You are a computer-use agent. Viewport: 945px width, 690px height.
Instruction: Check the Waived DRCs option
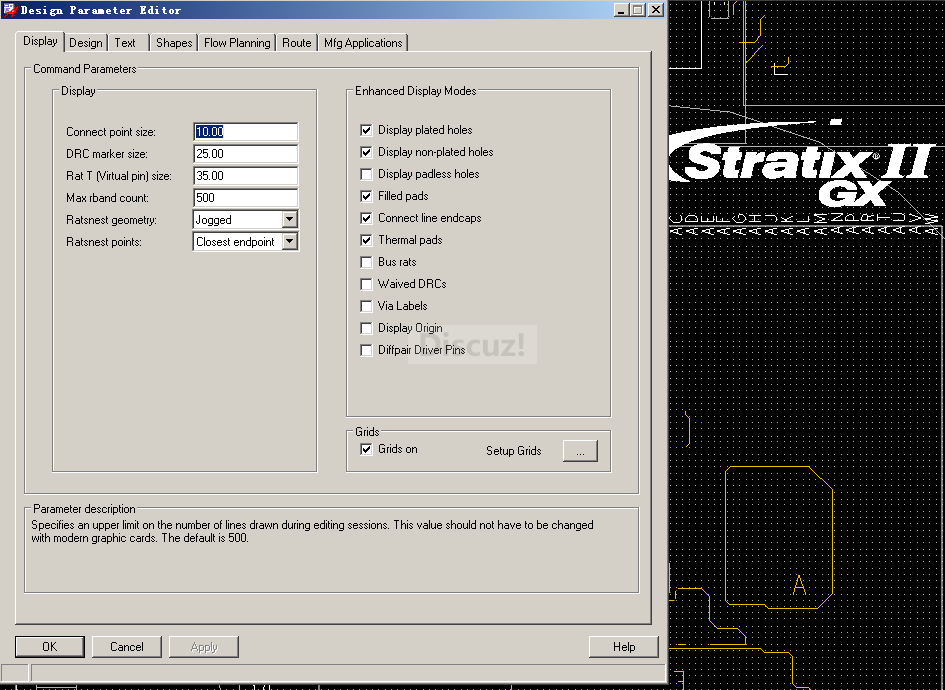pos(366,284)
